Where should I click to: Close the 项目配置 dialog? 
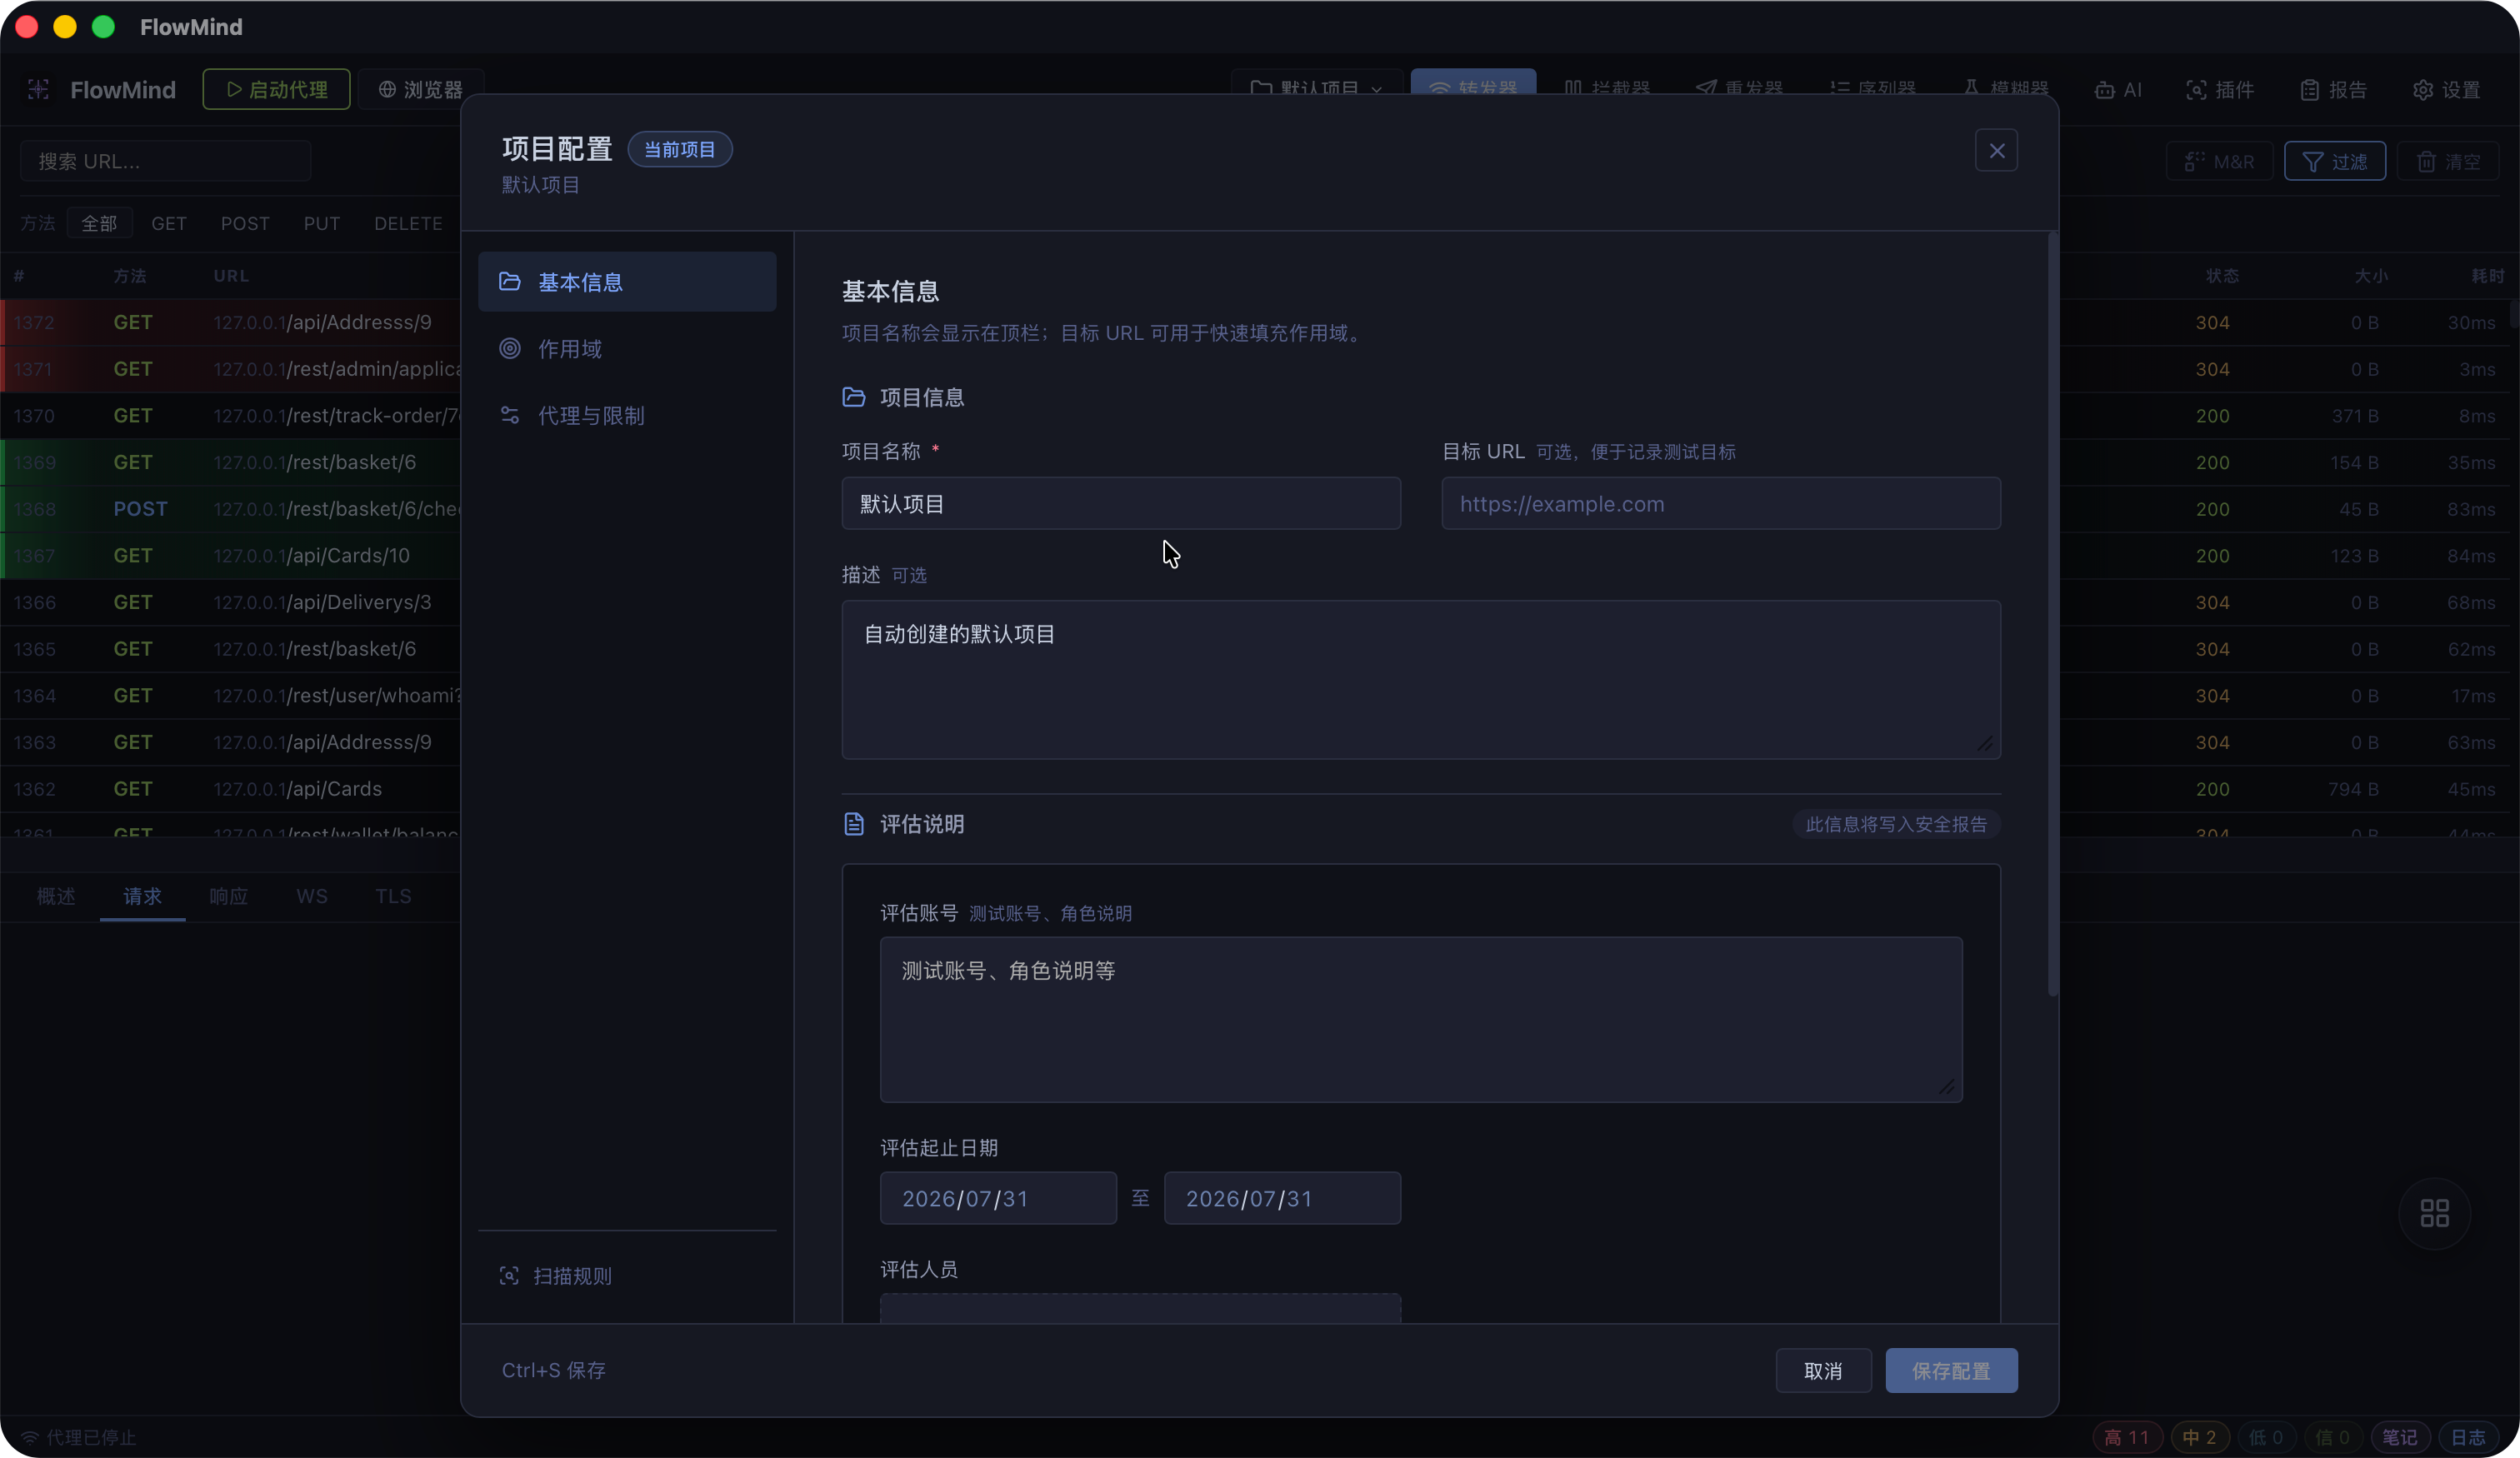coord(1996,151)
